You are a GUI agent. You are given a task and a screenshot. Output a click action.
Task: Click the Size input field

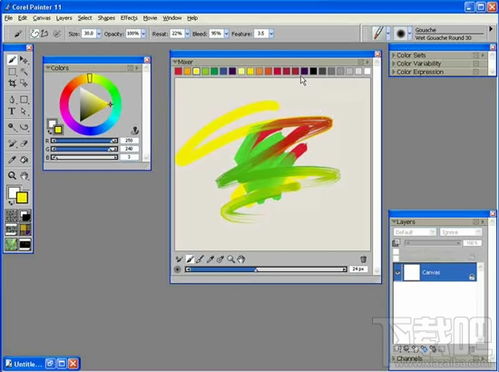[x=89, y=34]
